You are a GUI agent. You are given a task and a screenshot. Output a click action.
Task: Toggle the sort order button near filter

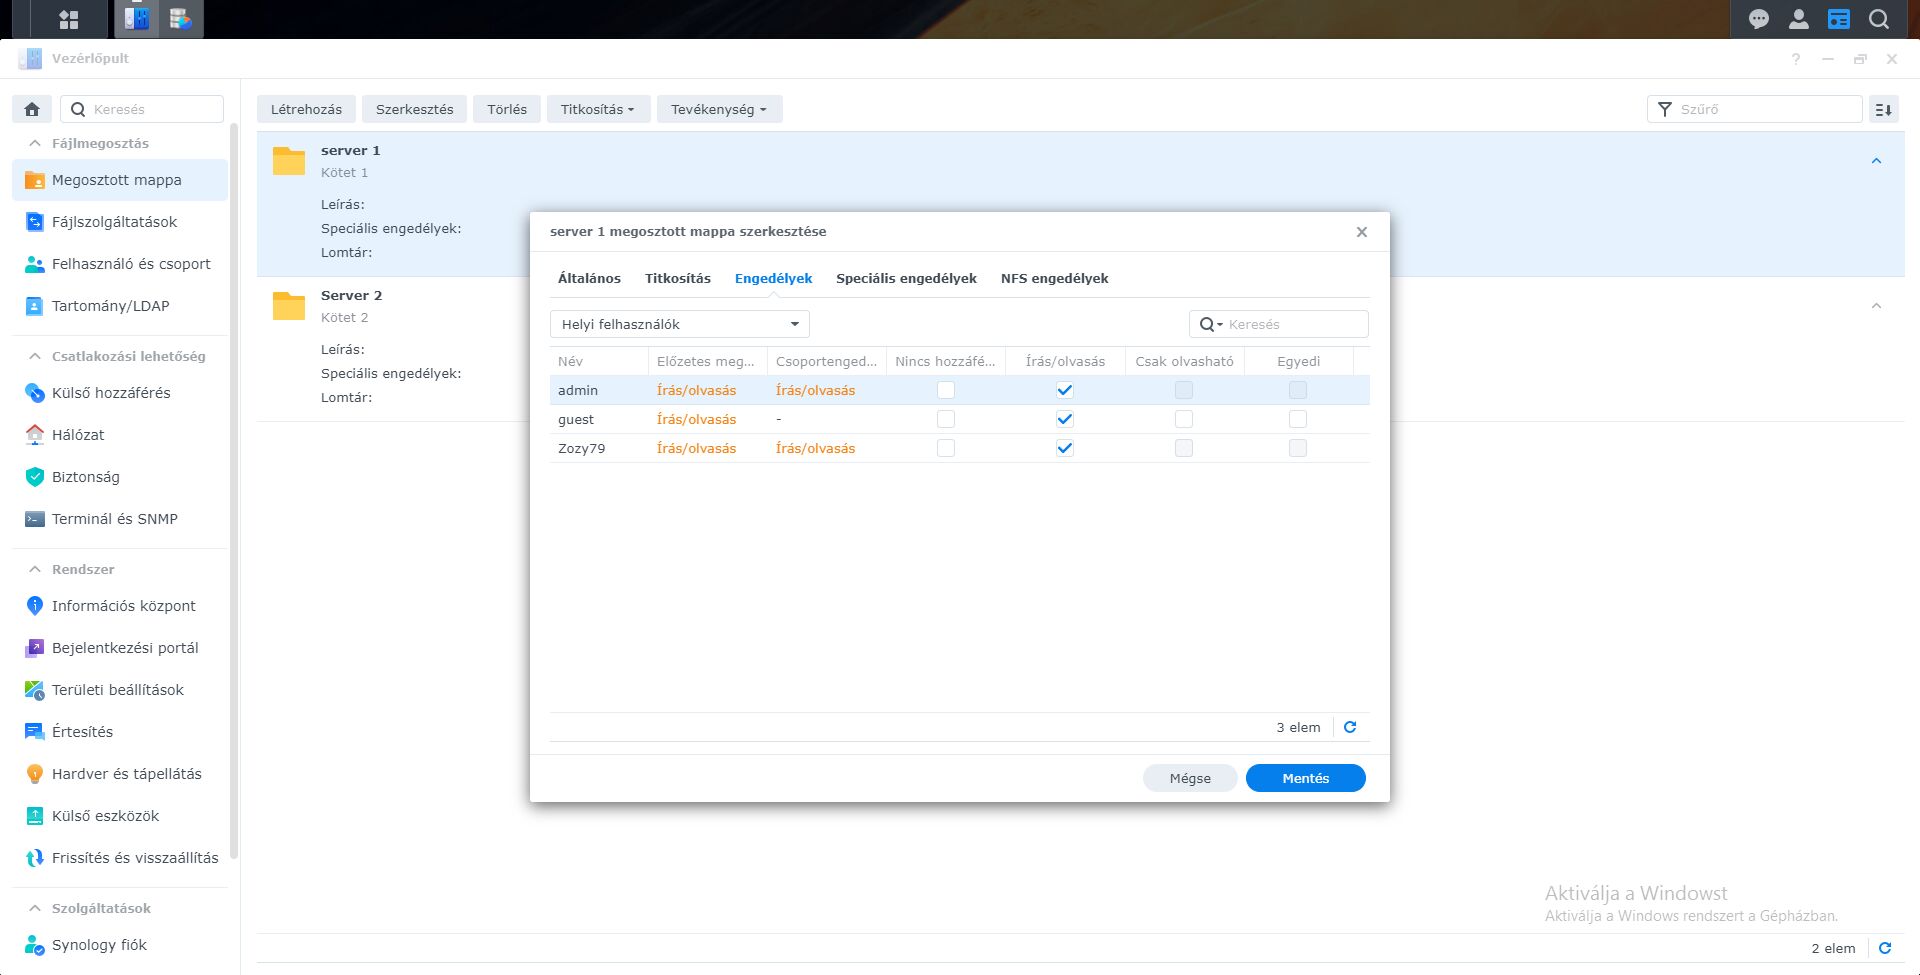[1884, 109]
